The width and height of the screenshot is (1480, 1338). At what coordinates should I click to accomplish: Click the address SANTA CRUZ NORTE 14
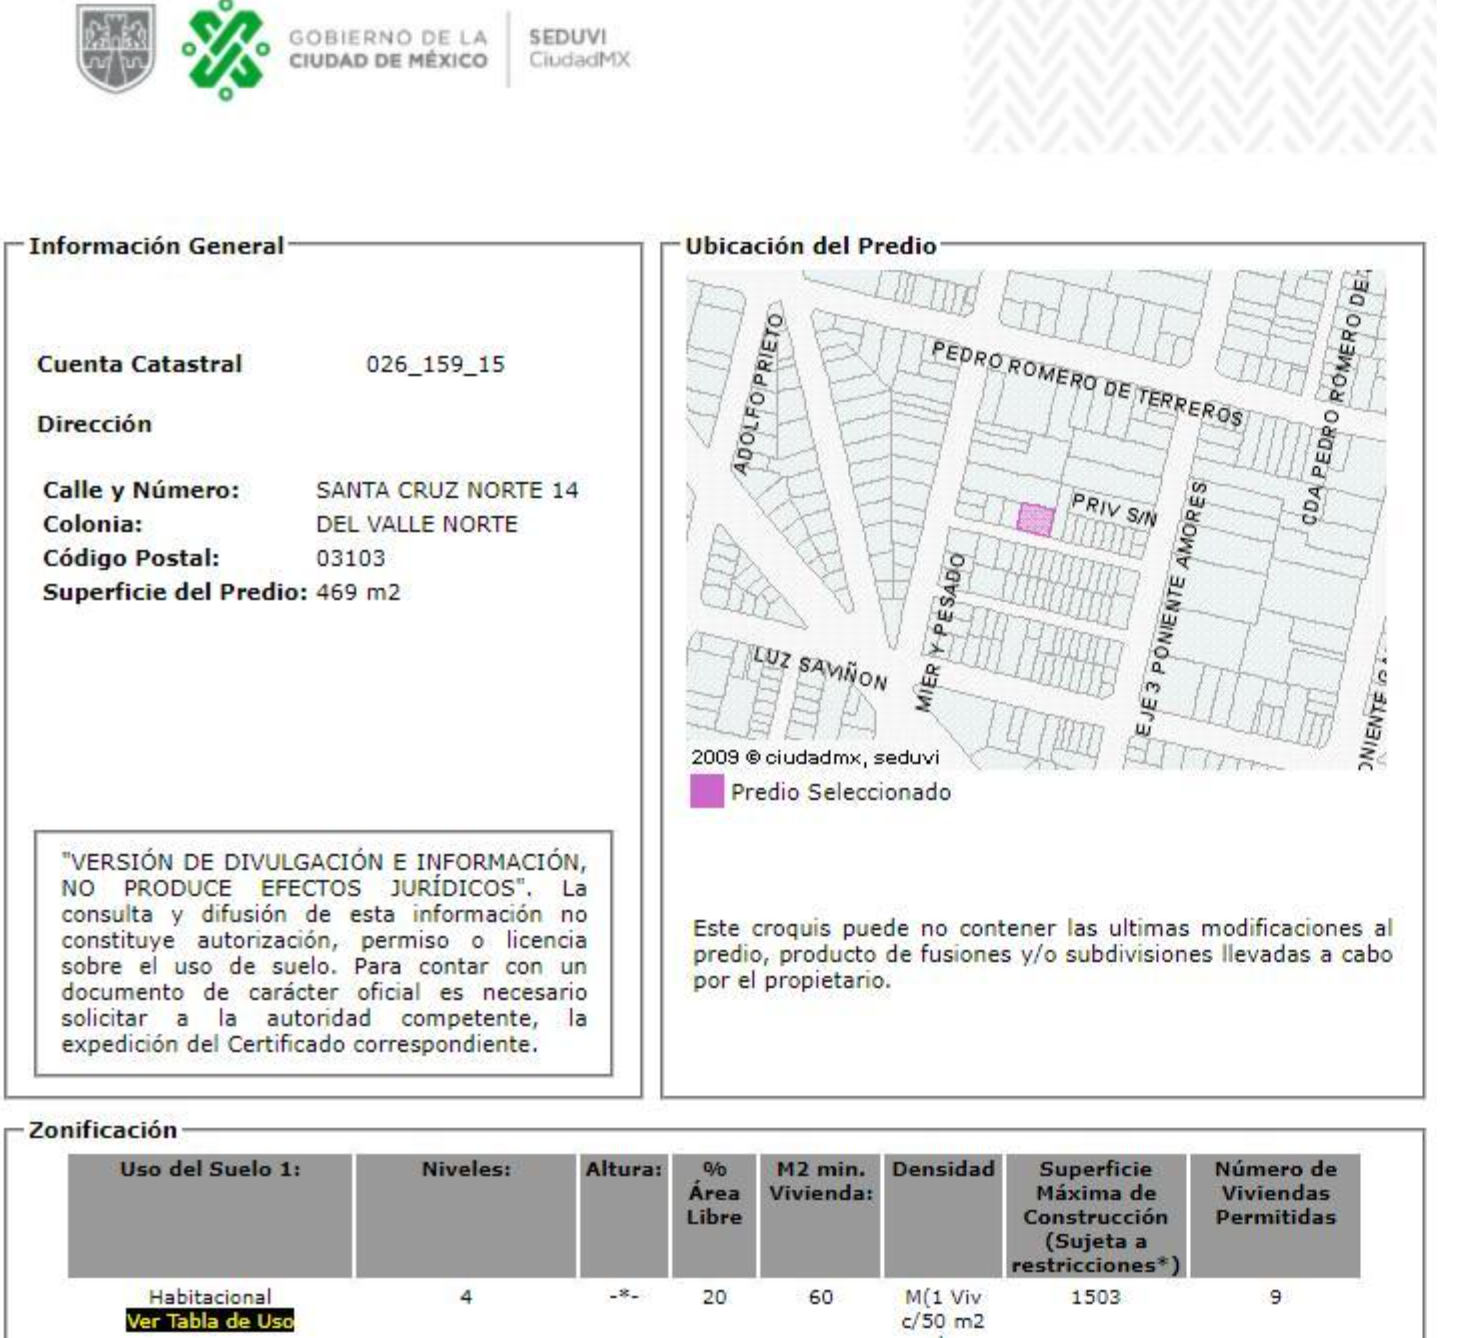[447, 491]
